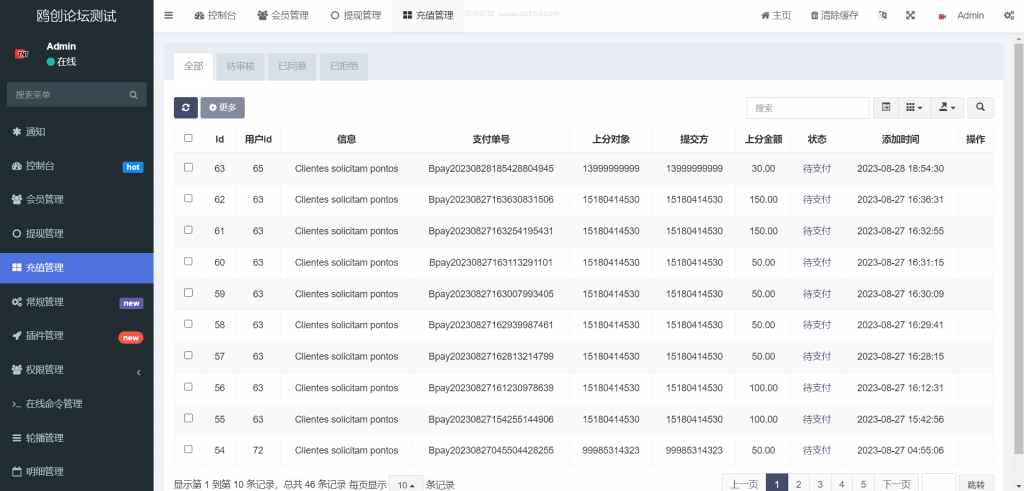Select the 待审核 filter tab
Viewport: 1024px width, 491px height.
(x=240, y=67)
